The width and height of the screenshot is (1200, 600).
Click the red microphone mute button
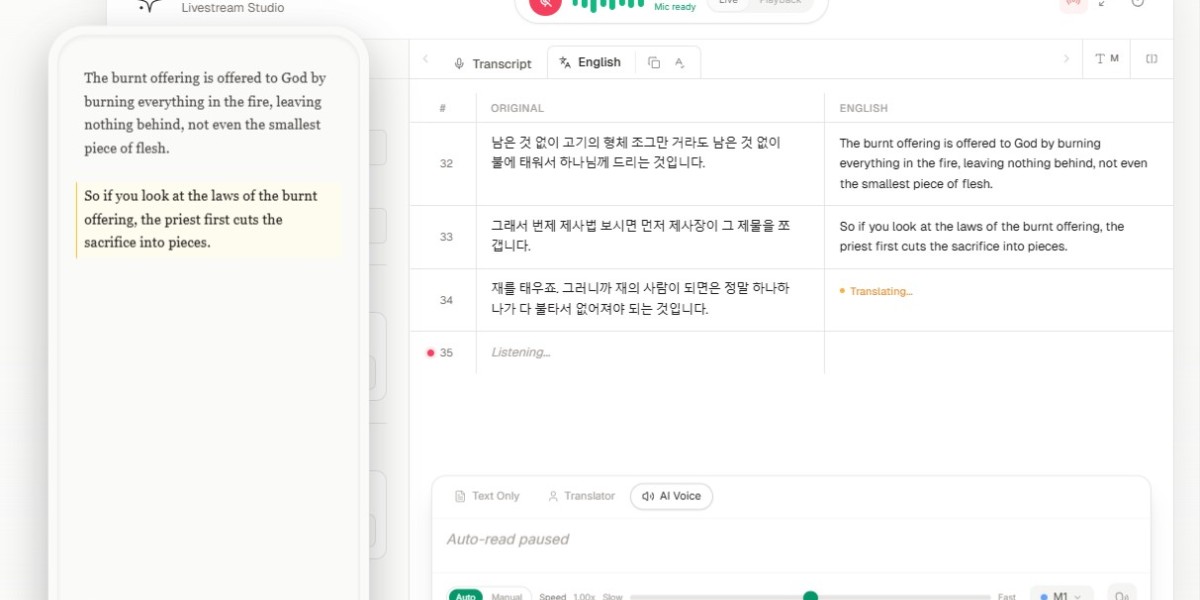click(x=545, y=3)
